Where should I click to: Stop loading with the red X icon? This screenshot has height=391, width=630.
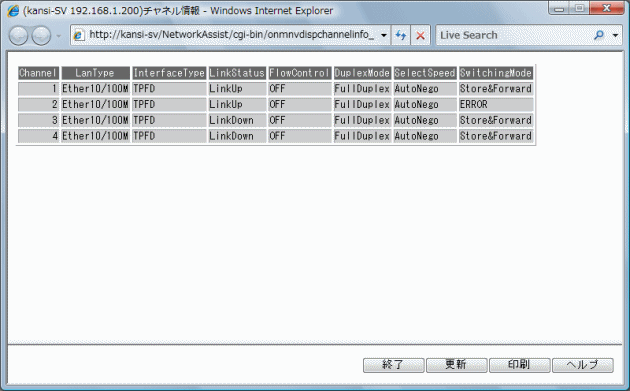click(x=420, y=35)
